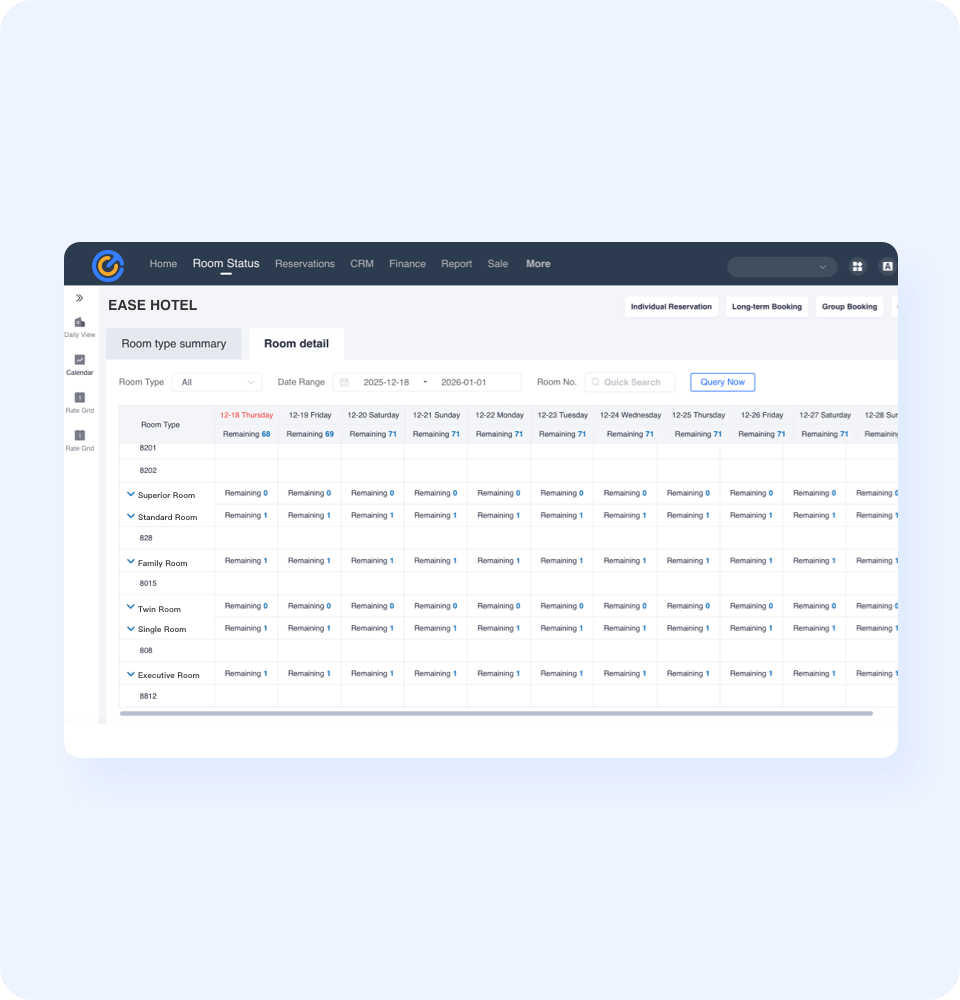Click the apps grid icon in the top bar
Viewport: 960px width, 1000px height.
[857, 266]
